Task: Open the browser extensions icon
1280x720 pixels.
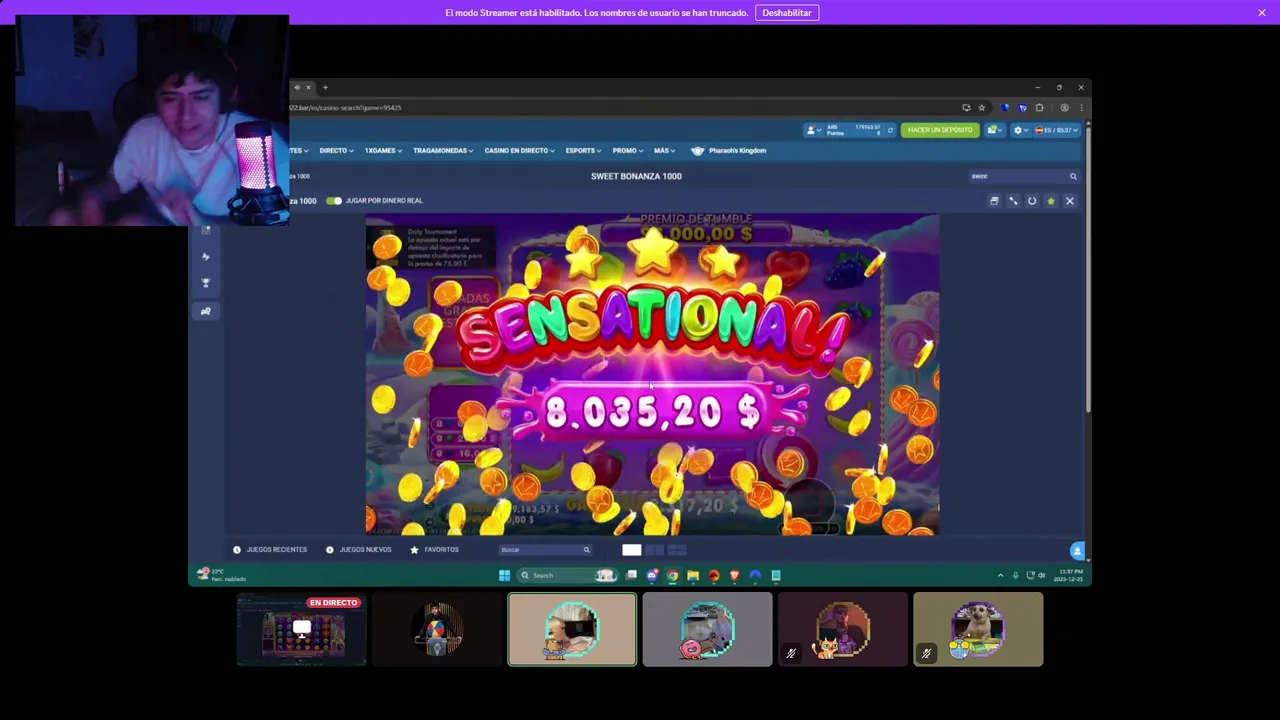Action: tap(1039, 107)
